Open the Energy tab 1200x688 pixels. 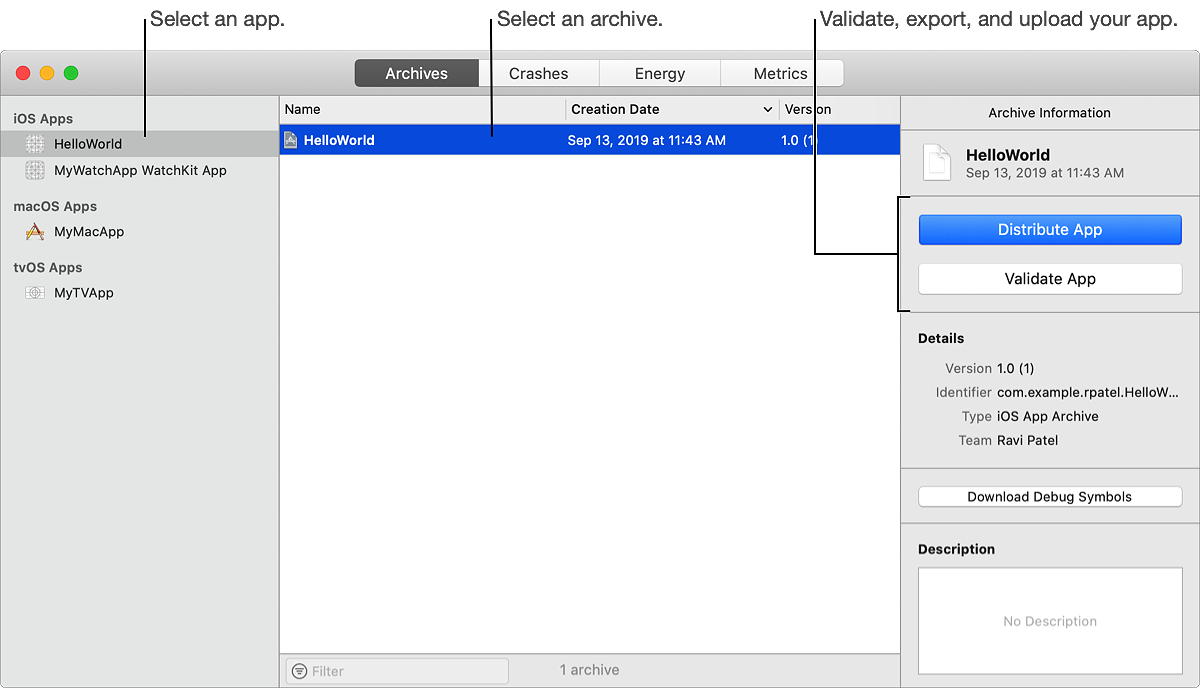[660, 73]
